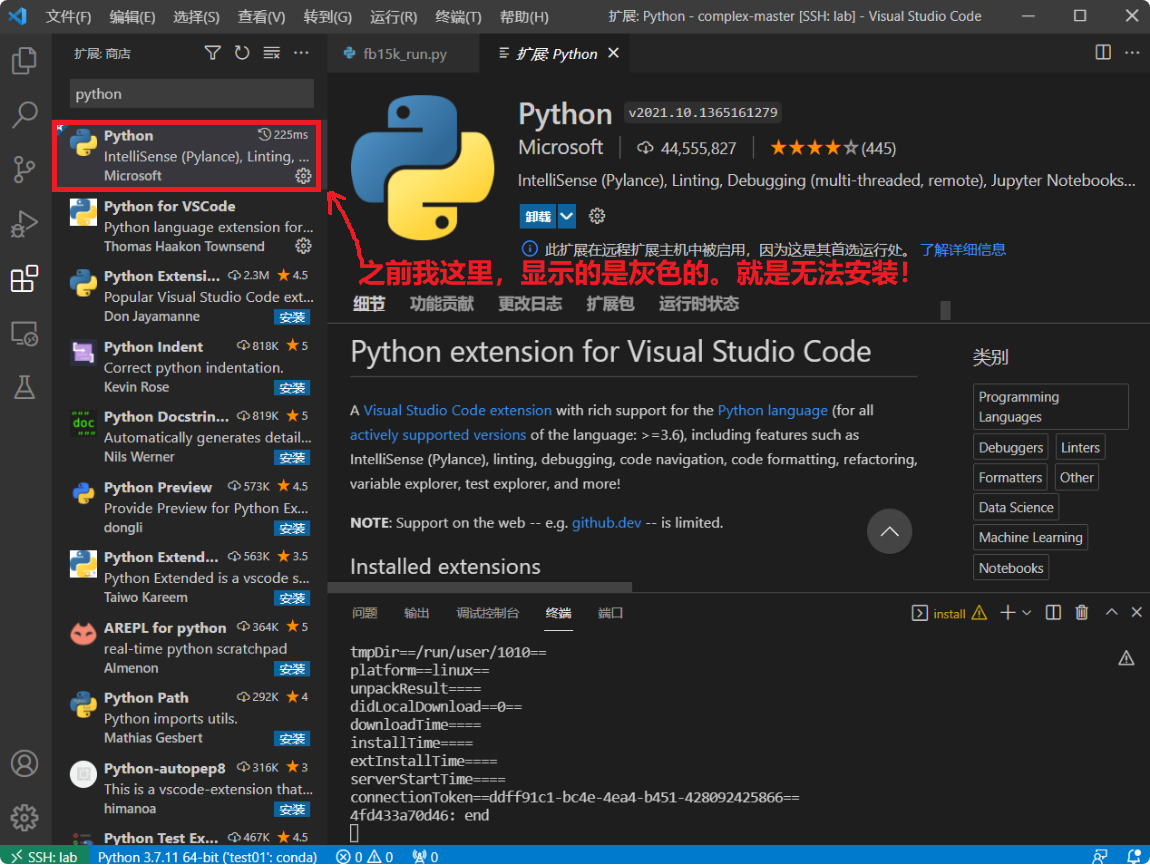Open the Explorer view in activity bar
The height and width of the screenshot is (865, 1150).
pyautogui.click(x=24, y=60)
